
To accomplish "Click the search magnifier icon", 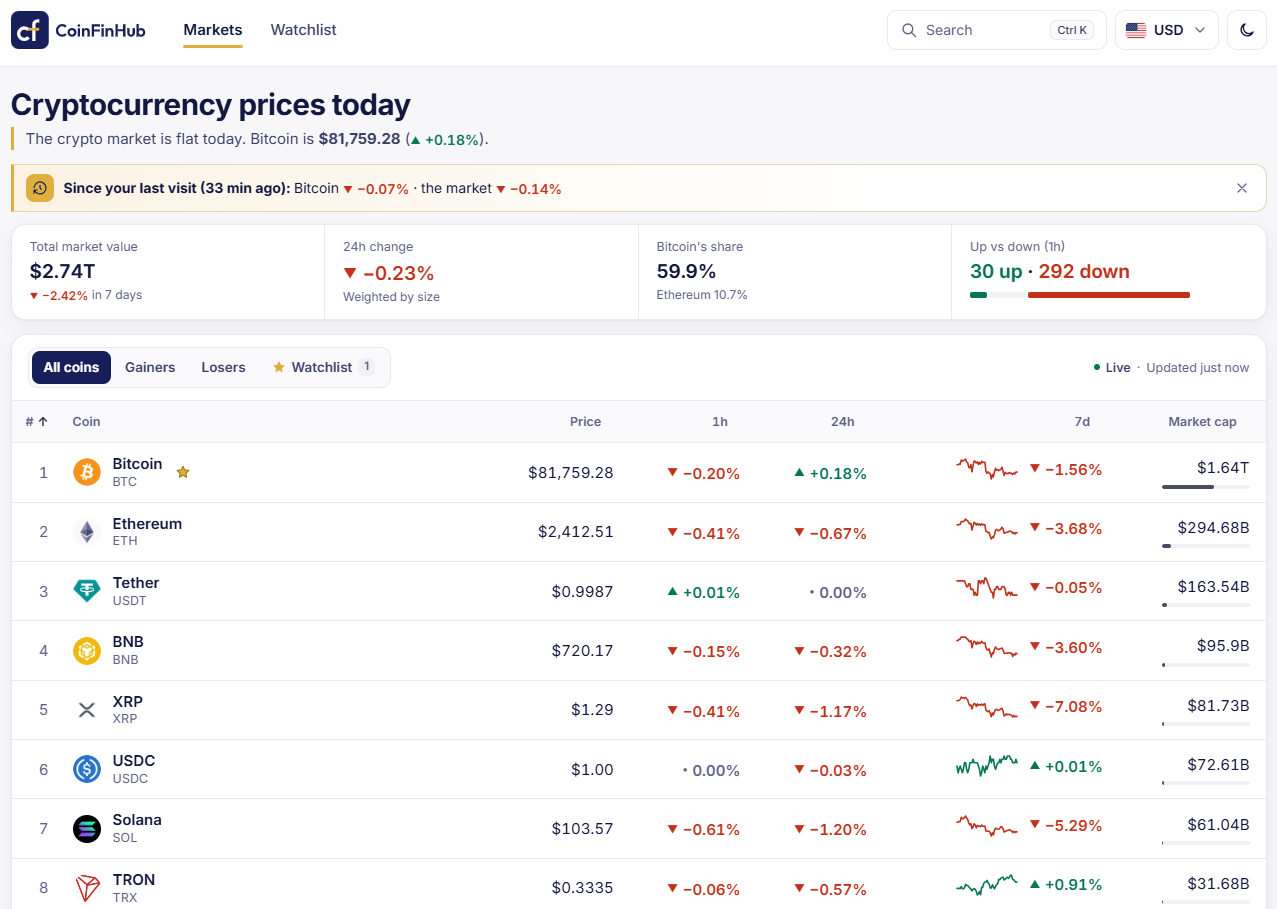I will [909, 30].
